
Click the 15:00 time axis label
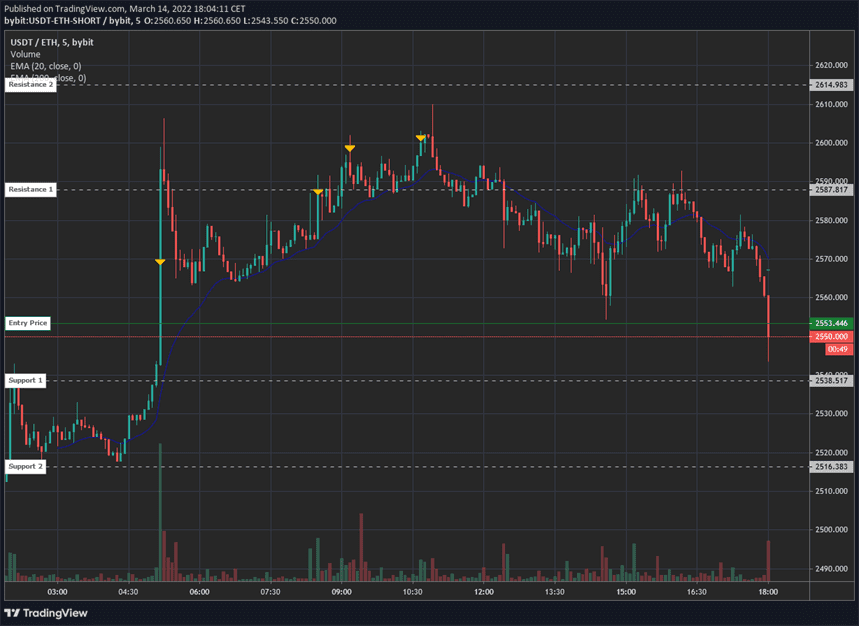tap(626, 592)
